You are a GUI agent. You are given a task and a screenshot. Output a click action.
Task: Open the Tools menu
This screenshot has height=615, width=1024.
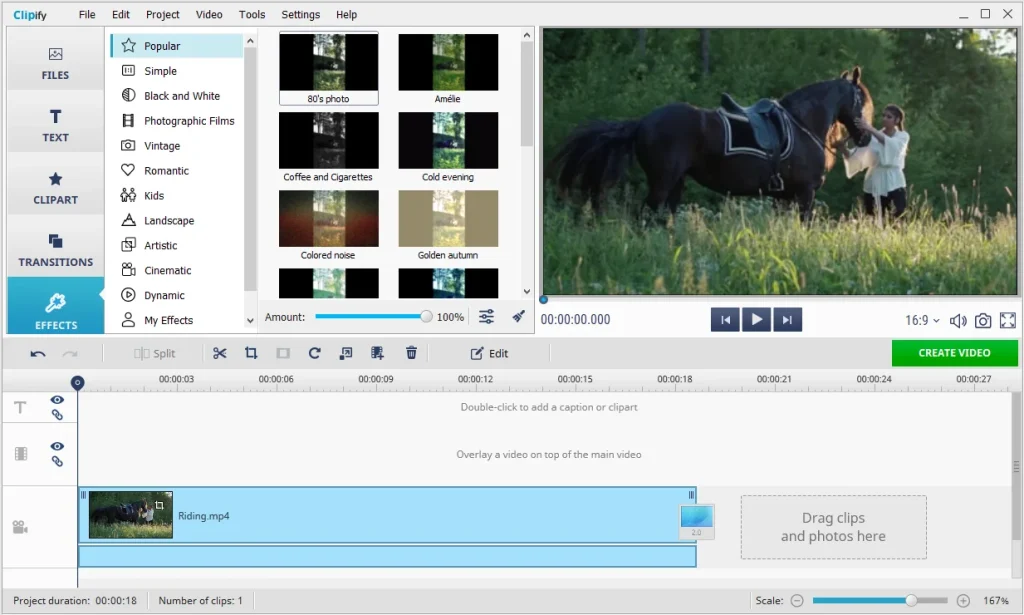(252, 14)
